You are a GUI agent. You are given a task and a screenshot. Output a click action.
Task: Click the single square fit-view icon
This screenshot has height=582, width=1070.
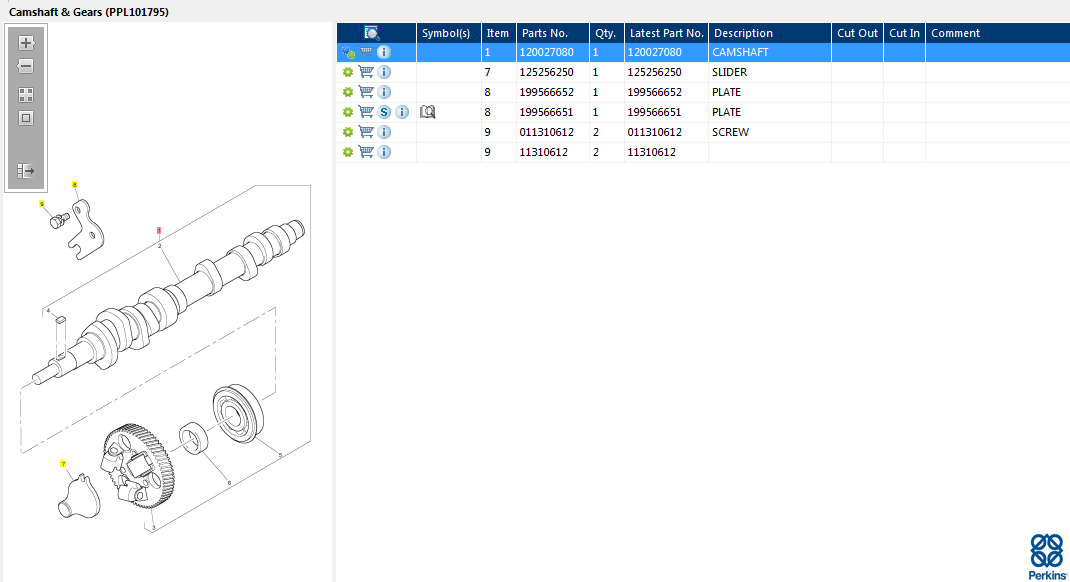[x=26, y=118]
